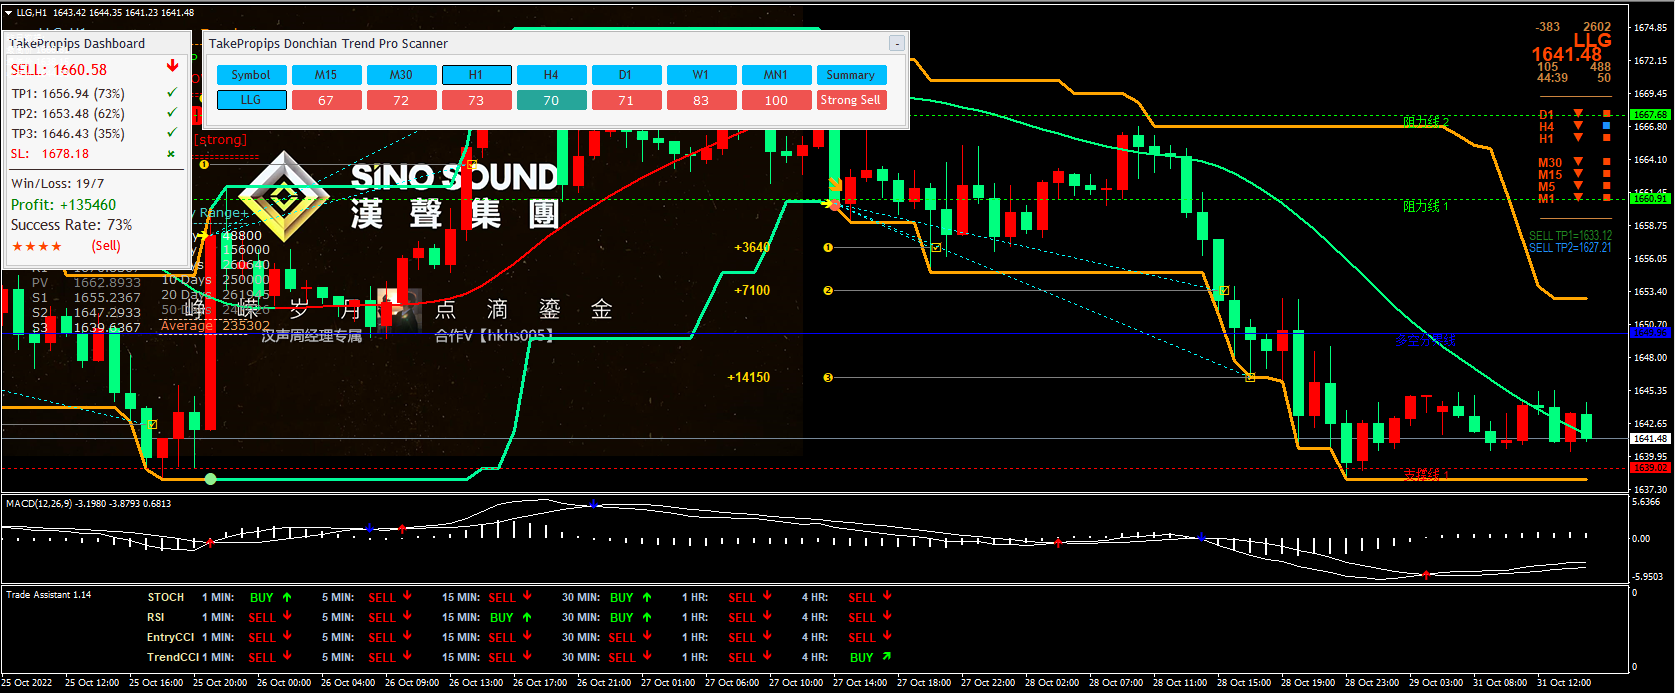The height and width of the screenshot is (693, 1676).
Task: Click the RSI 5 MIN SELL down arrow
Action: click(x=407, y=616)
